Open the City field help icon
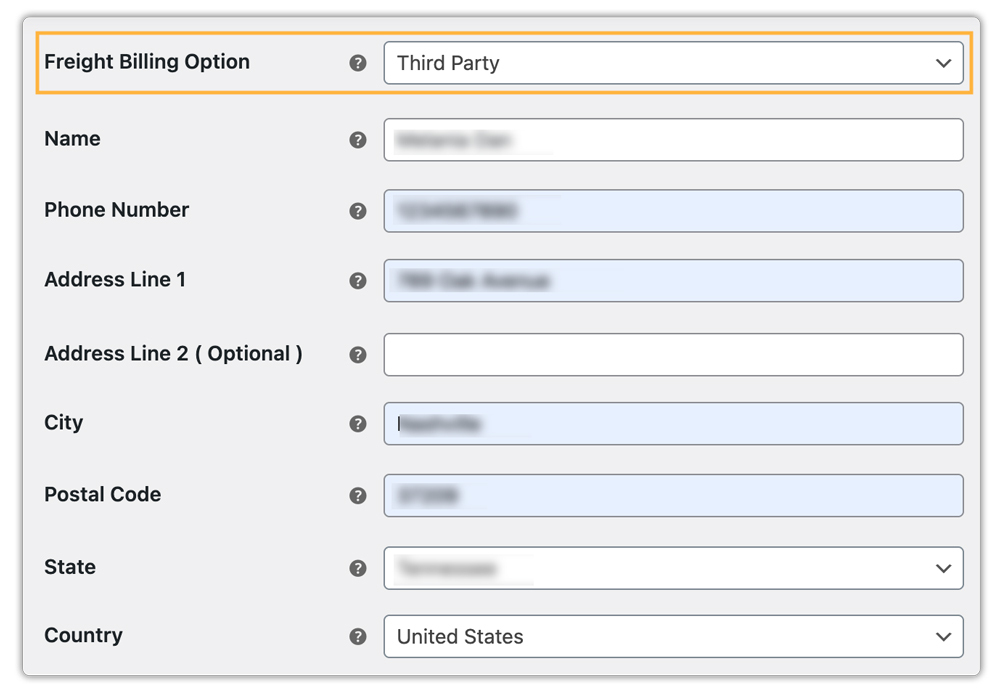1000x697 pixels. 358,424
